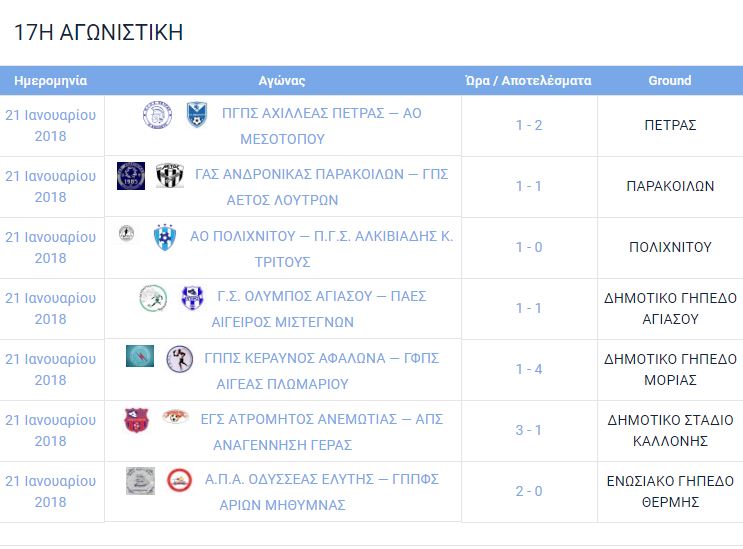This screenshot has width=743, height=549.
Task: Click the ΠΓΠΣ Αχιλλέας Πέτρας team crest
Action: [157, 115]
